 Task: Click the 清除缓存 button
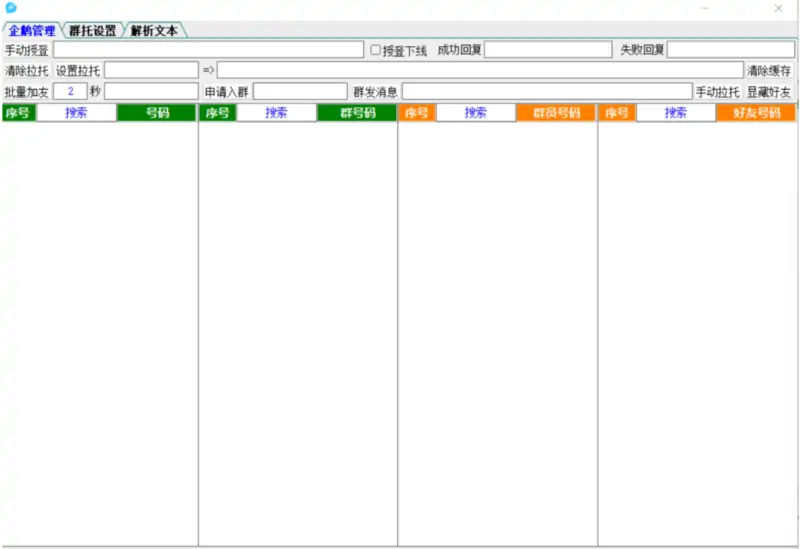769,71
